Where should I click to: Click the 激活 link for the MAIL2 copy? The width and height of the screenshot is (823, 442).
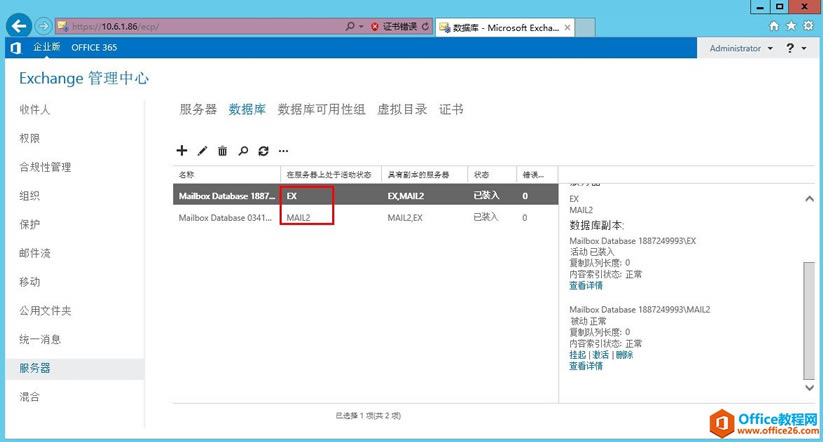600,355
